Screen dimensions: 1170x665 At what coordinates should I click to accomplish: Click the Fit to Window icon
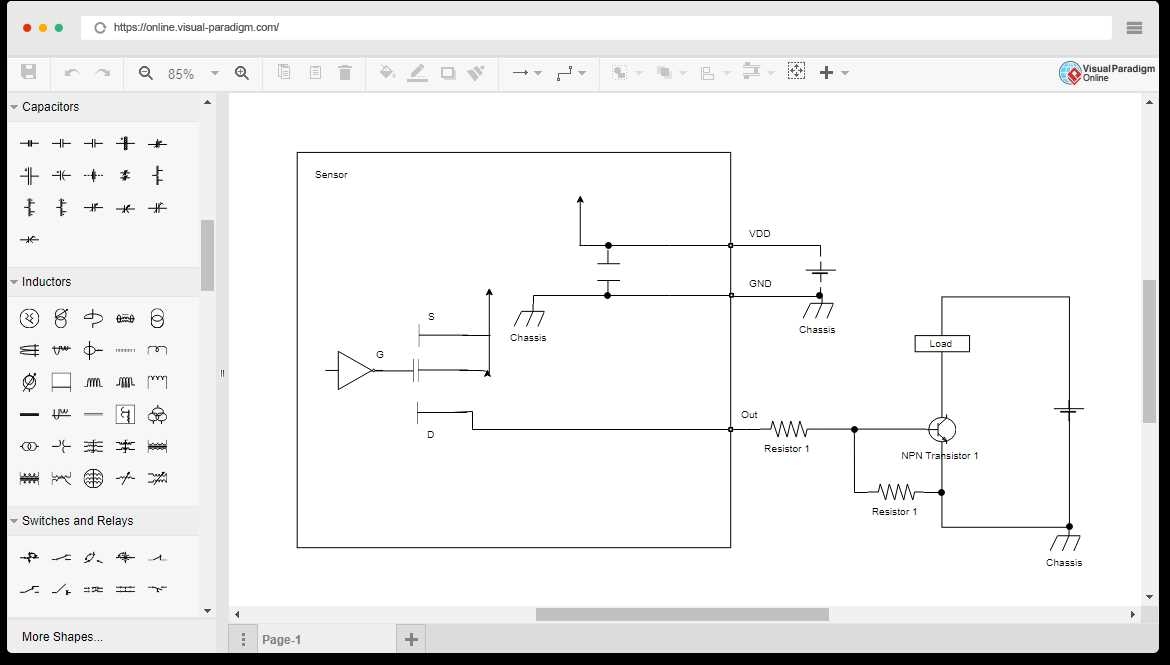pos(796,72)
